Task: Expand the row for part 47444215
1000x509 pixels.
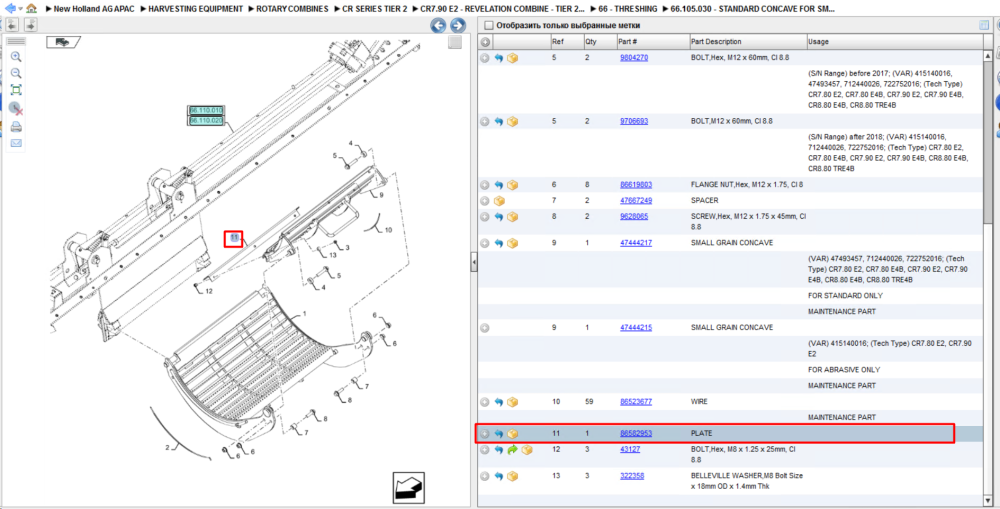Action: coord(485,328)
